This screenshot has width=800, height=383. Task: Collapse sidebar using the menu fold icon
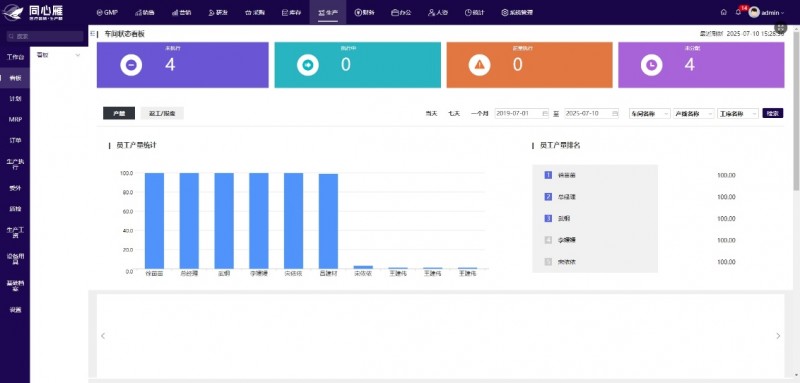pyautogui.click(x=92, y=34)
